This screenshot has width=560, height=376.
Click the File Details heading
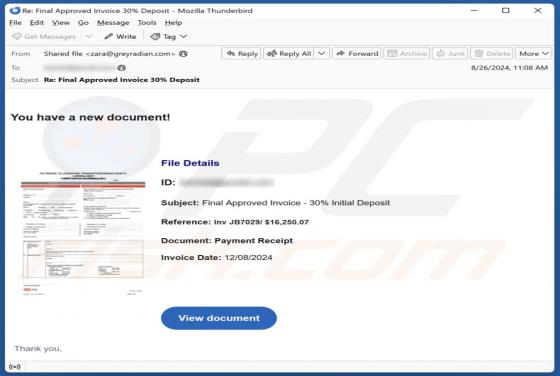click(190, 163)
